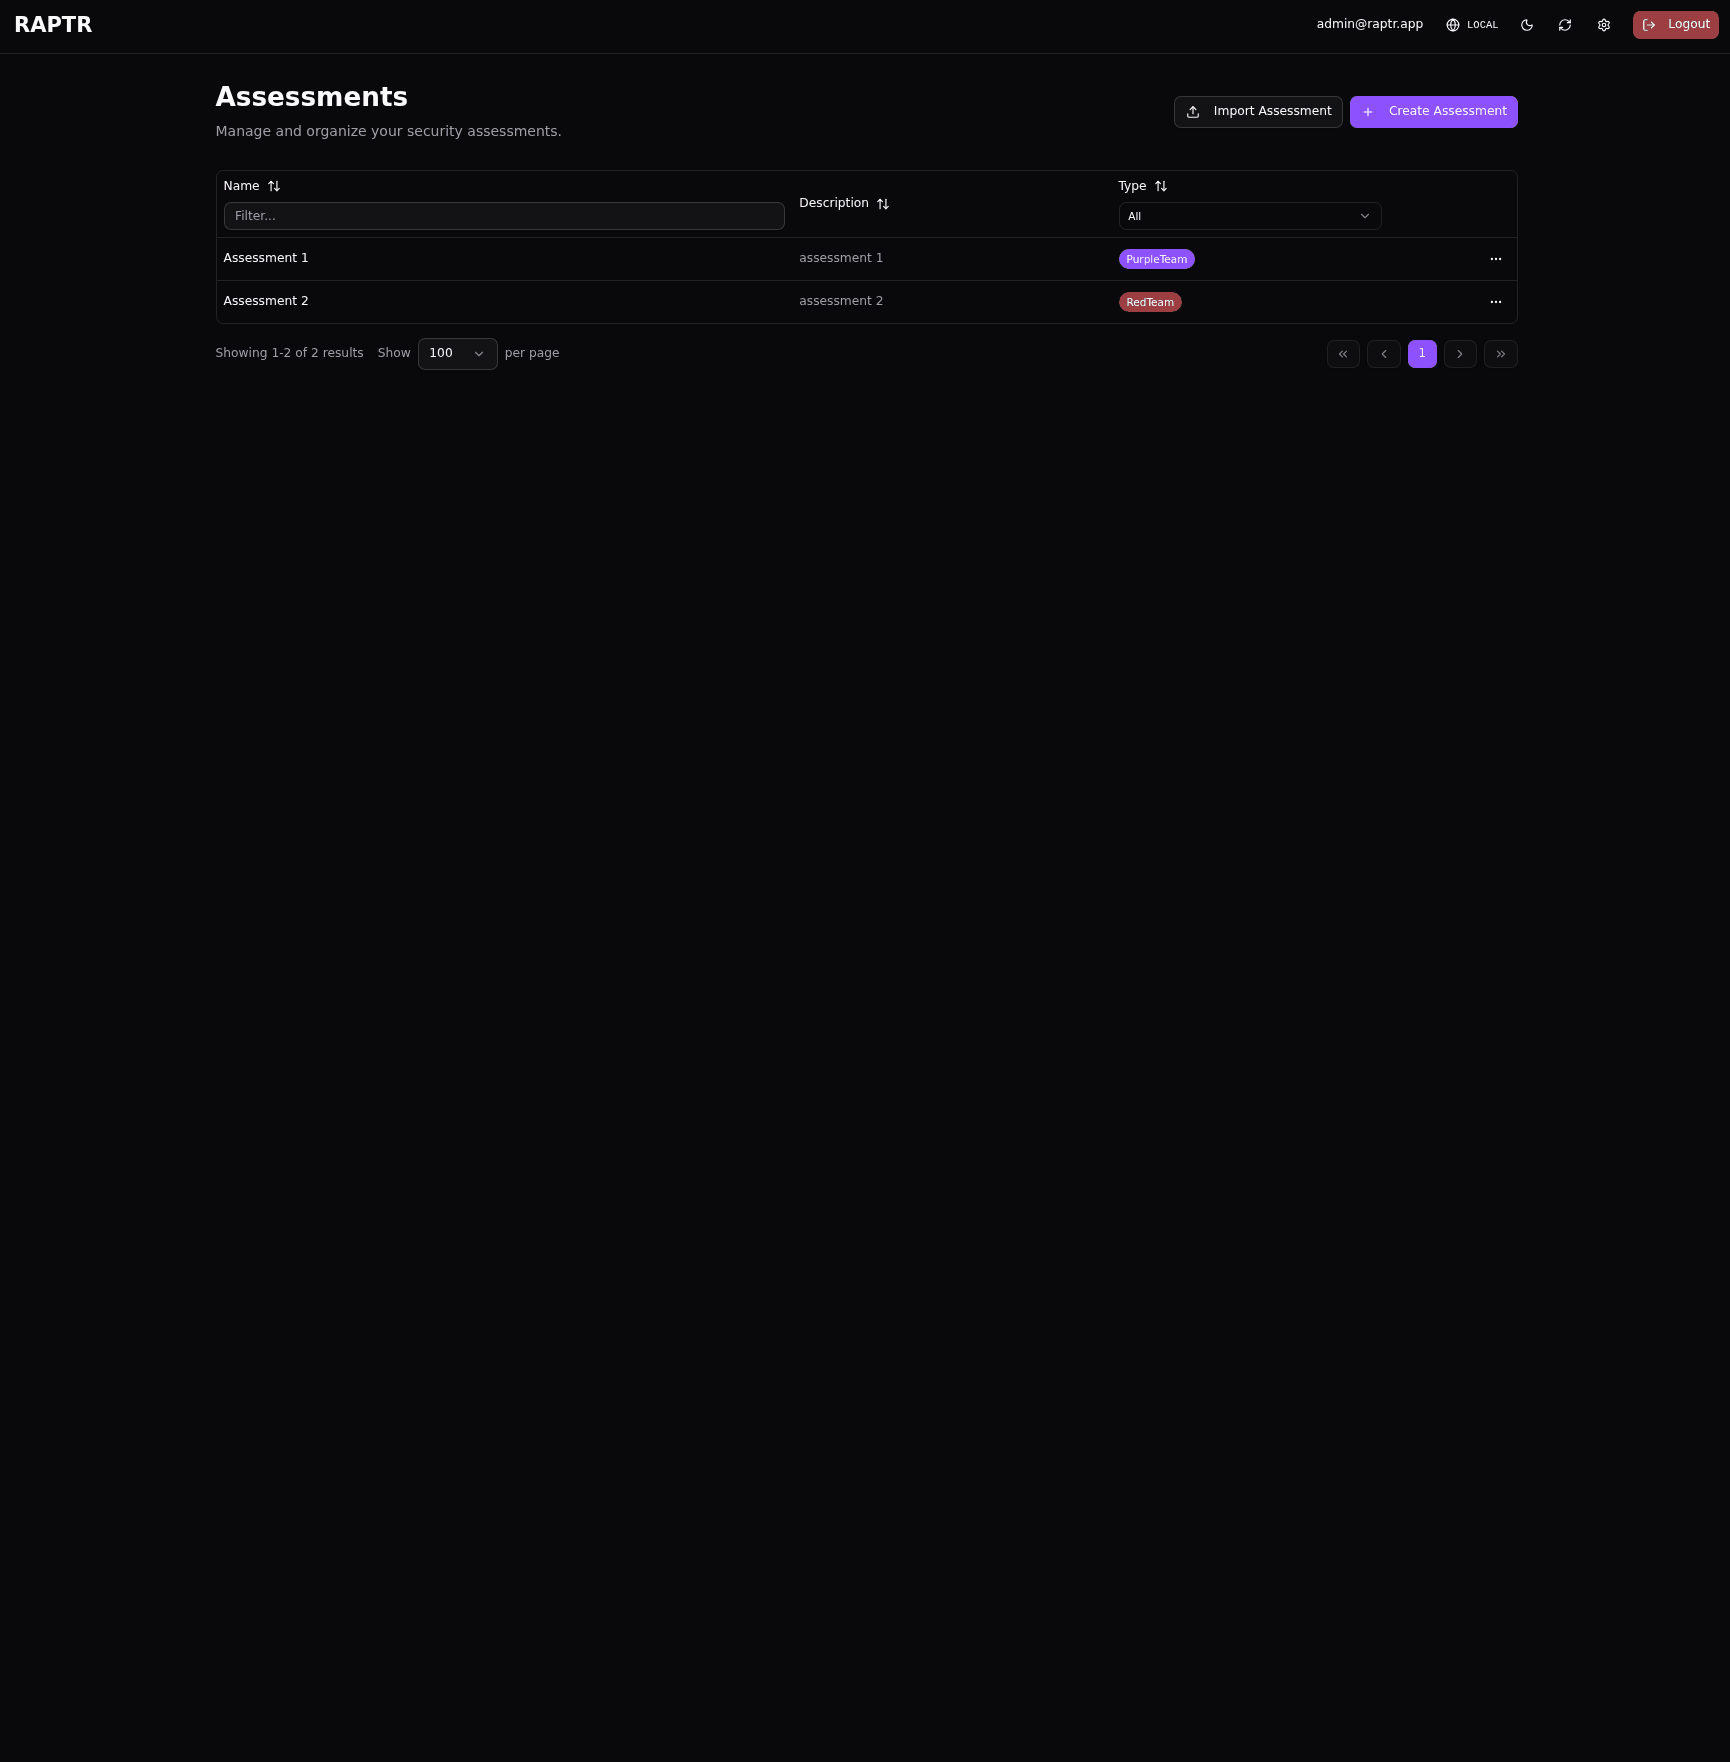
Task: Go to next page chevron
Action: click(1460, 354)
